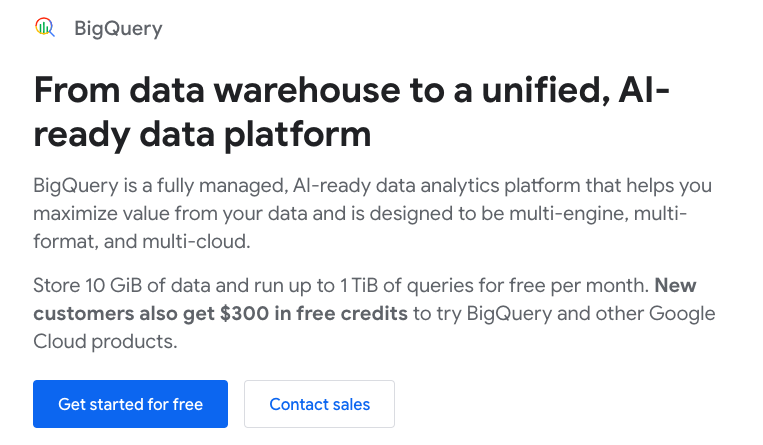This screenshot has width=763, height=445.
Task: Click 'ready data platform' in the headline
Action: point(202,134)
